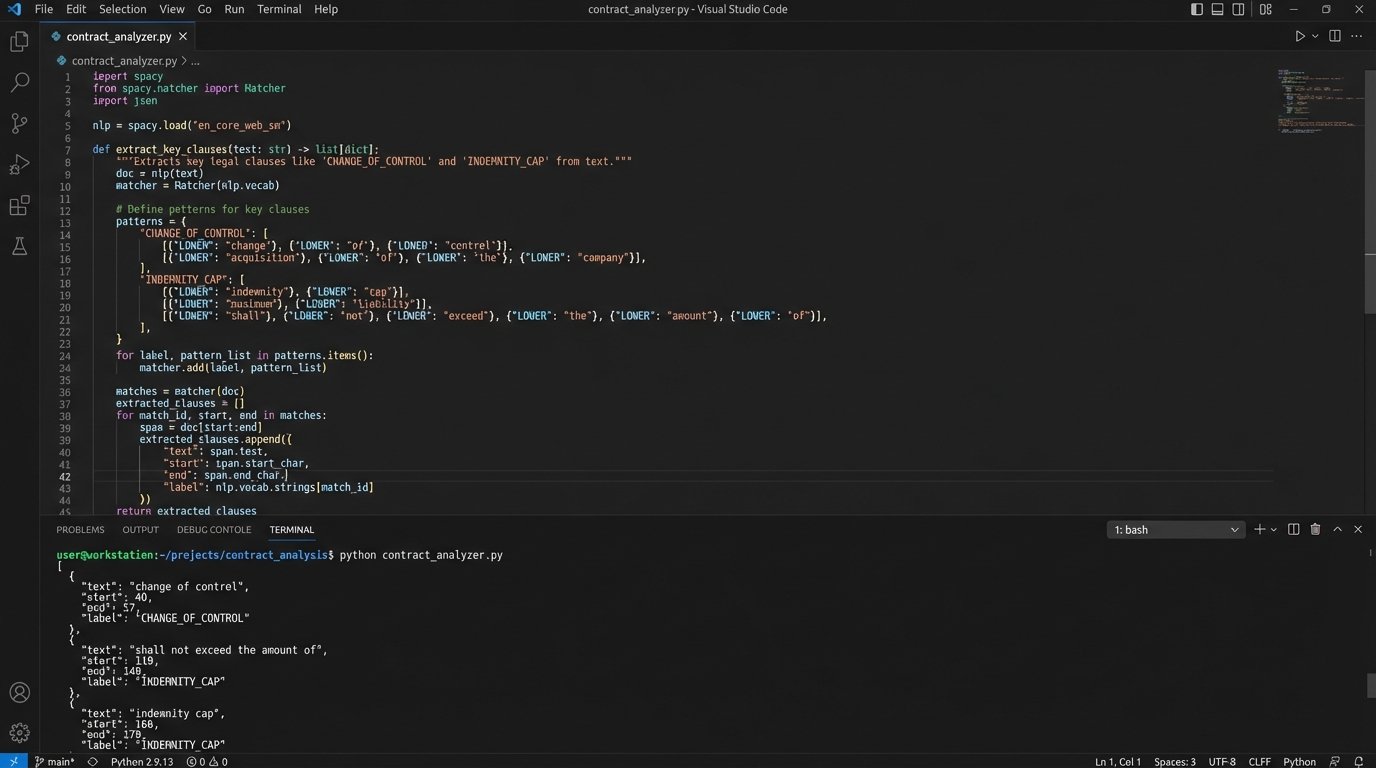The width and height of the screenshot is (1376, 768).
Task: Open the Source Control view
Action: tap(19, 124)
